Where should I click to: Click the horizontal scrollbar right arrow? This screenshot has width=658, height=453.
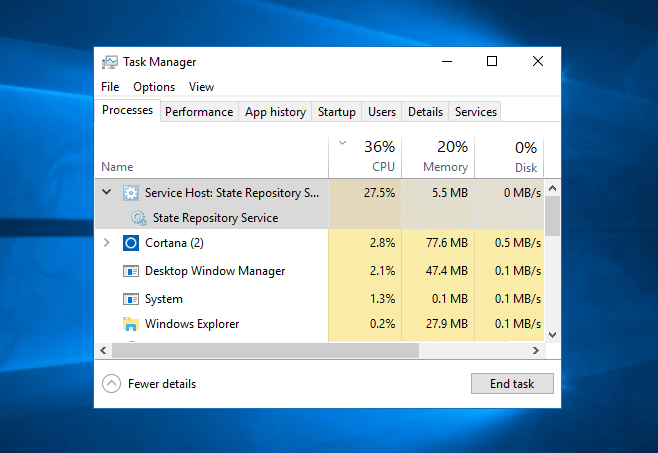tap(536, 350)
